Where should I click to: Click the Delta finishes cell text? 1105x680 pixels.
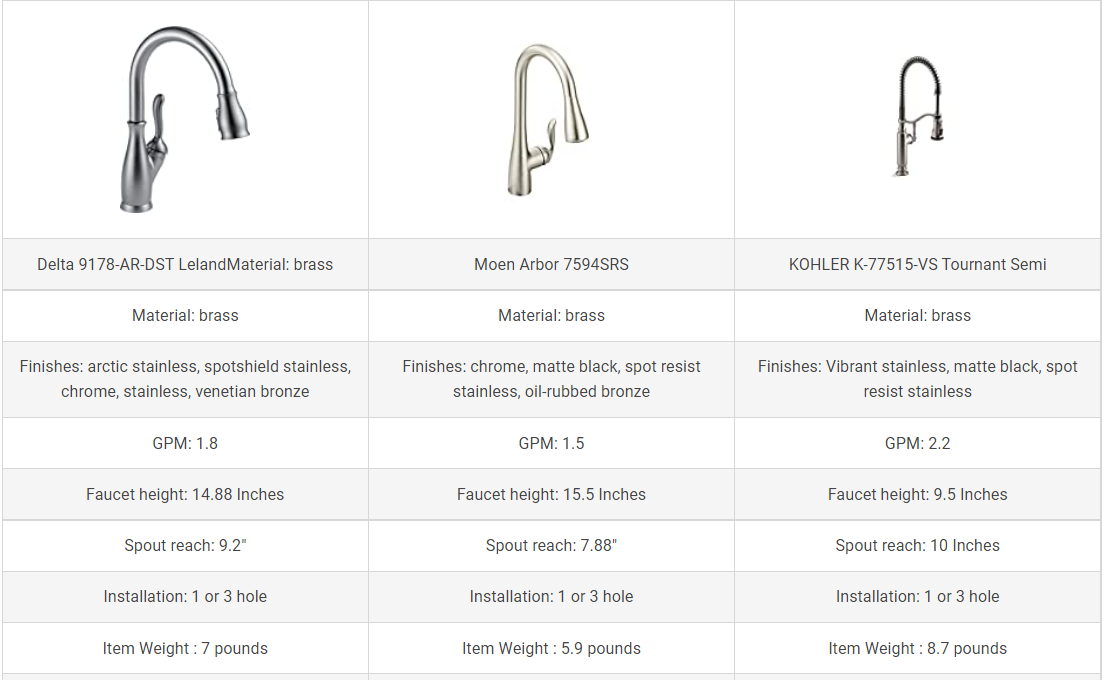(x=185, y=379)
